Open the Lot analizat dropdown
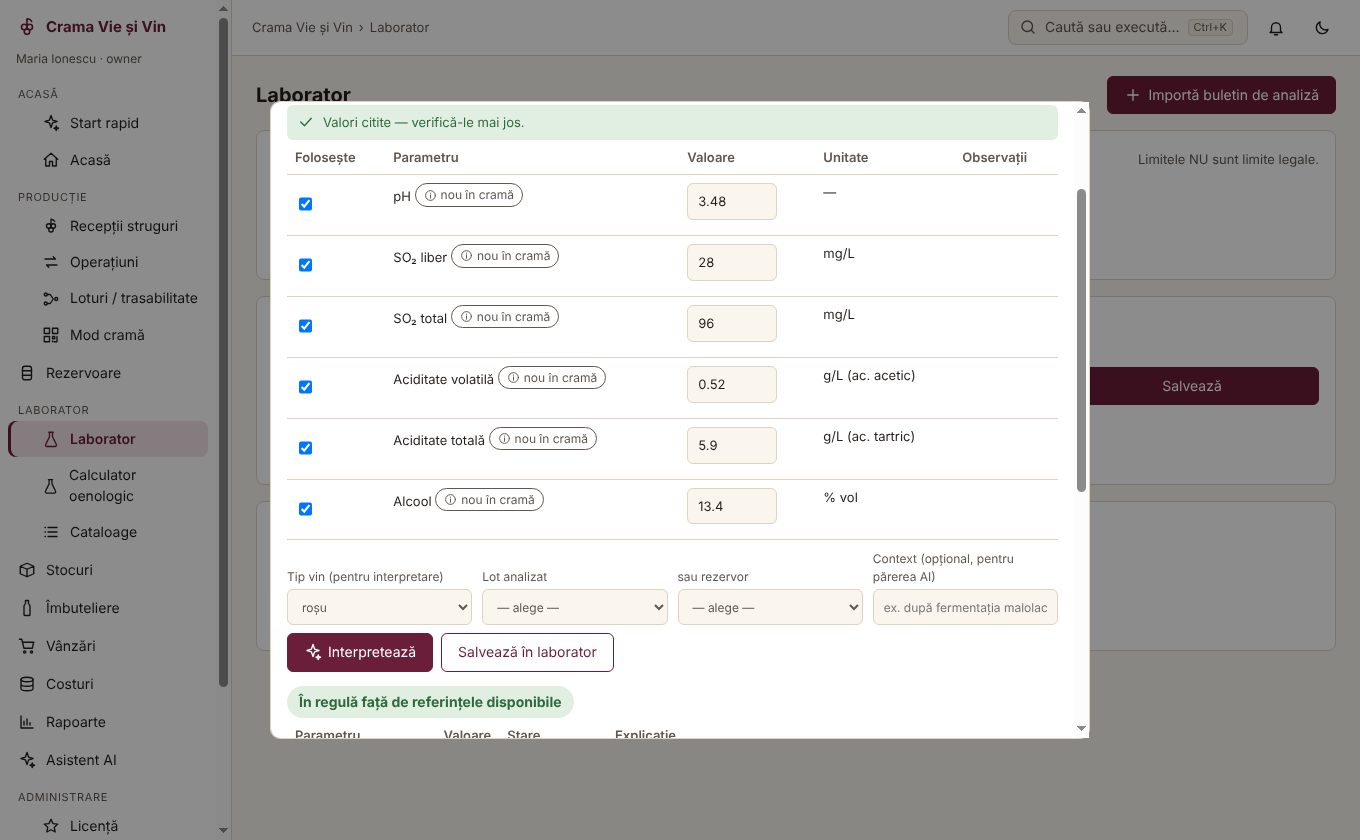 [575, 607]
